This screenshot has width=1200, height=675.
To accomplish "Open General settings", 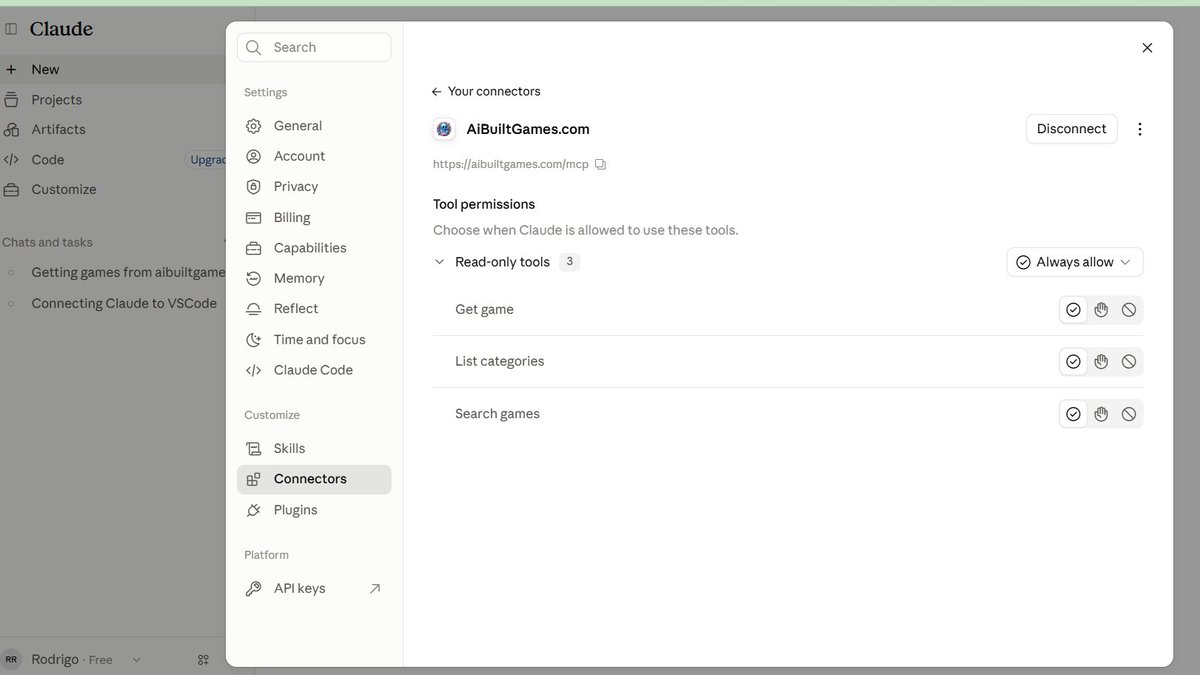I will 314,126.
